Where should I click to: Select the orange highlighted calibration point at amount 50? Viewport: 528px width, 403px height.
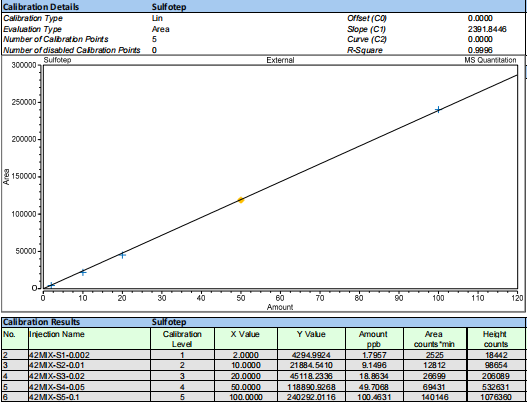(x=241, y=200)
